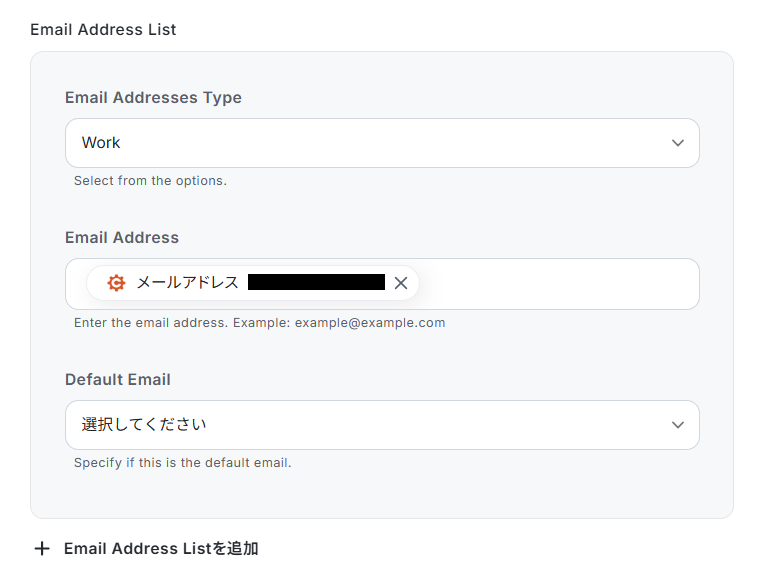Click the orange gear icon in the メールアドレス chip
Viewport: 780px width, 569px height.
coord(116,283)
